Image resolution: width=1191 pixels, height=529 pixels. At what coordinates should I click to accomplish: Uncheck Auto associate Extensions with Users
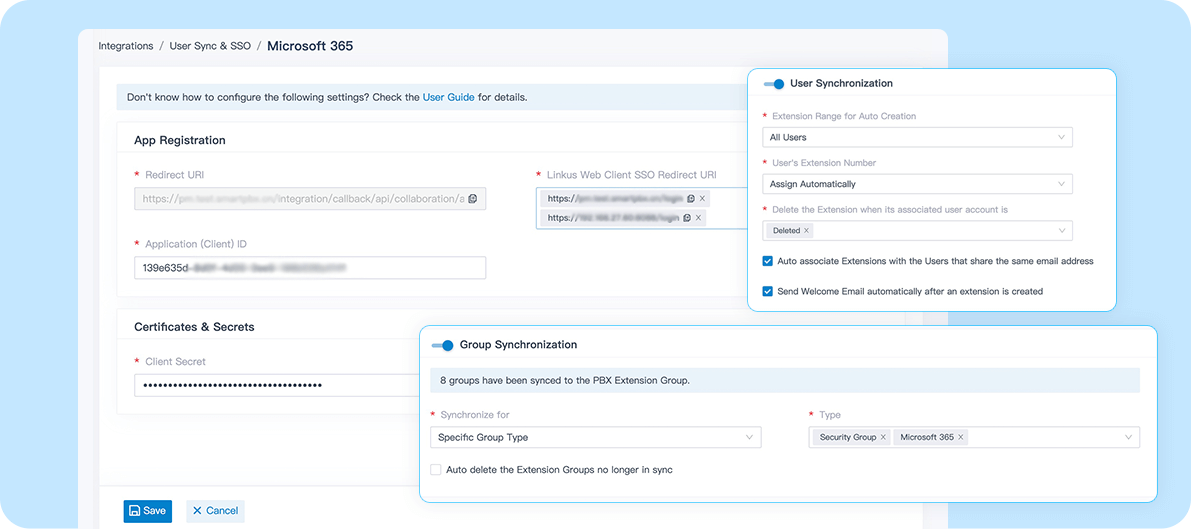pyautogui.click(x=767, y=261)
